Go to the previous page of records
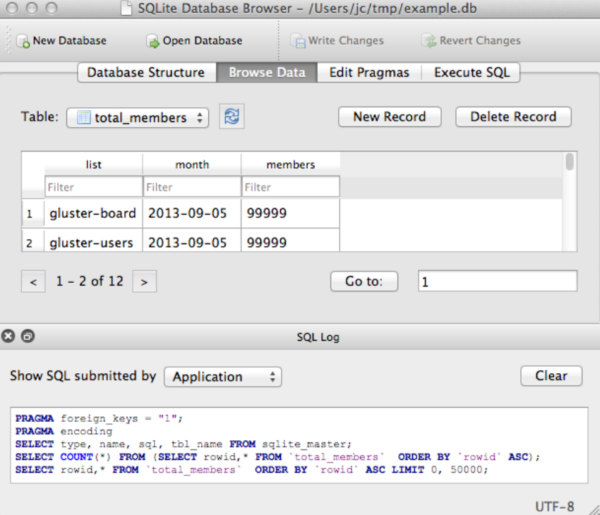Screen dimensions: 600x515 pyautogui.click(x=33, y=282)
